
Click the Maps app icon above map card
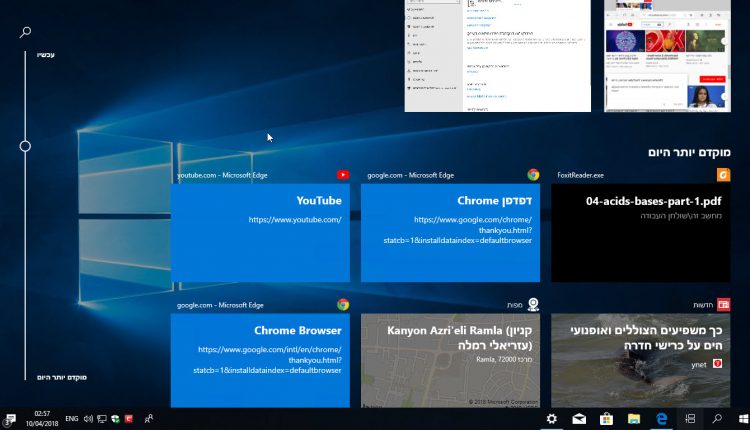click(x=533, y=305)
